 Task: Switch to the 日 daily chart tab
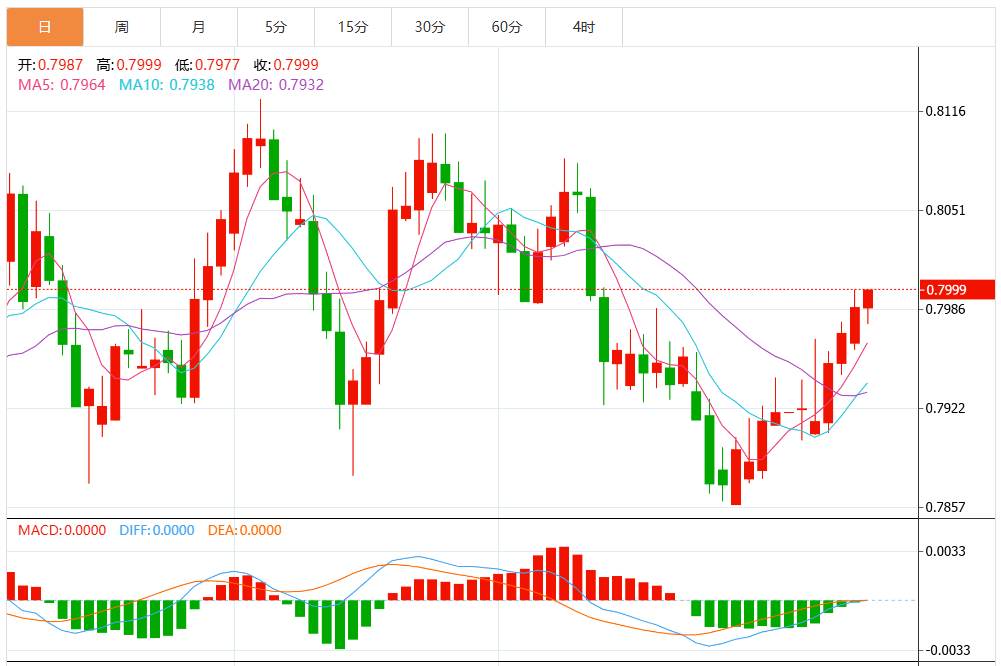coord(44,27)
